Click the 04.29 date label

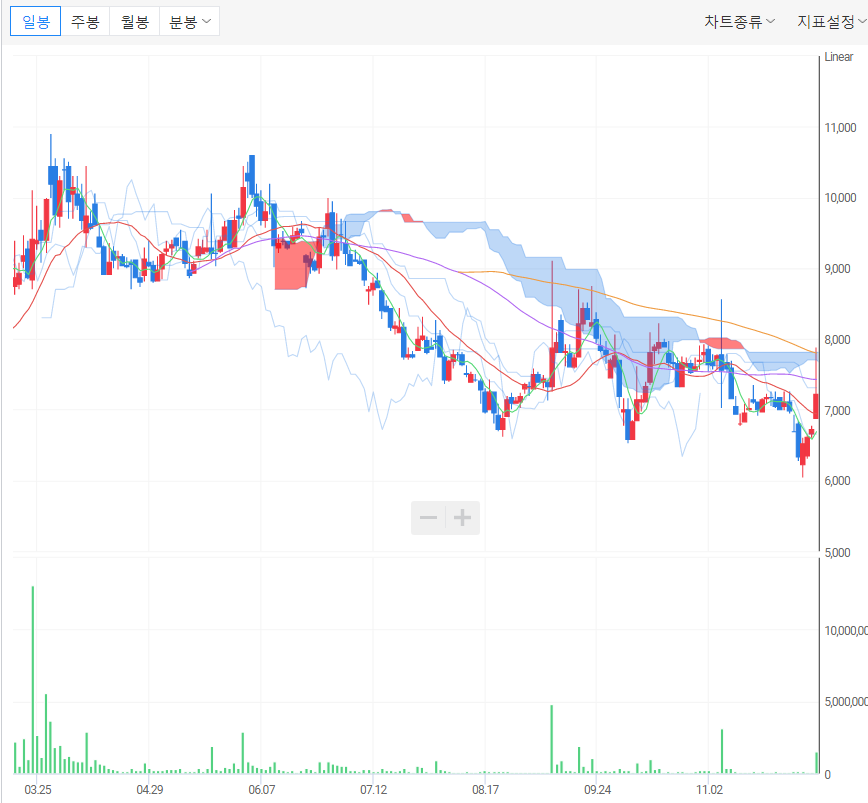[x=149, y=789]
